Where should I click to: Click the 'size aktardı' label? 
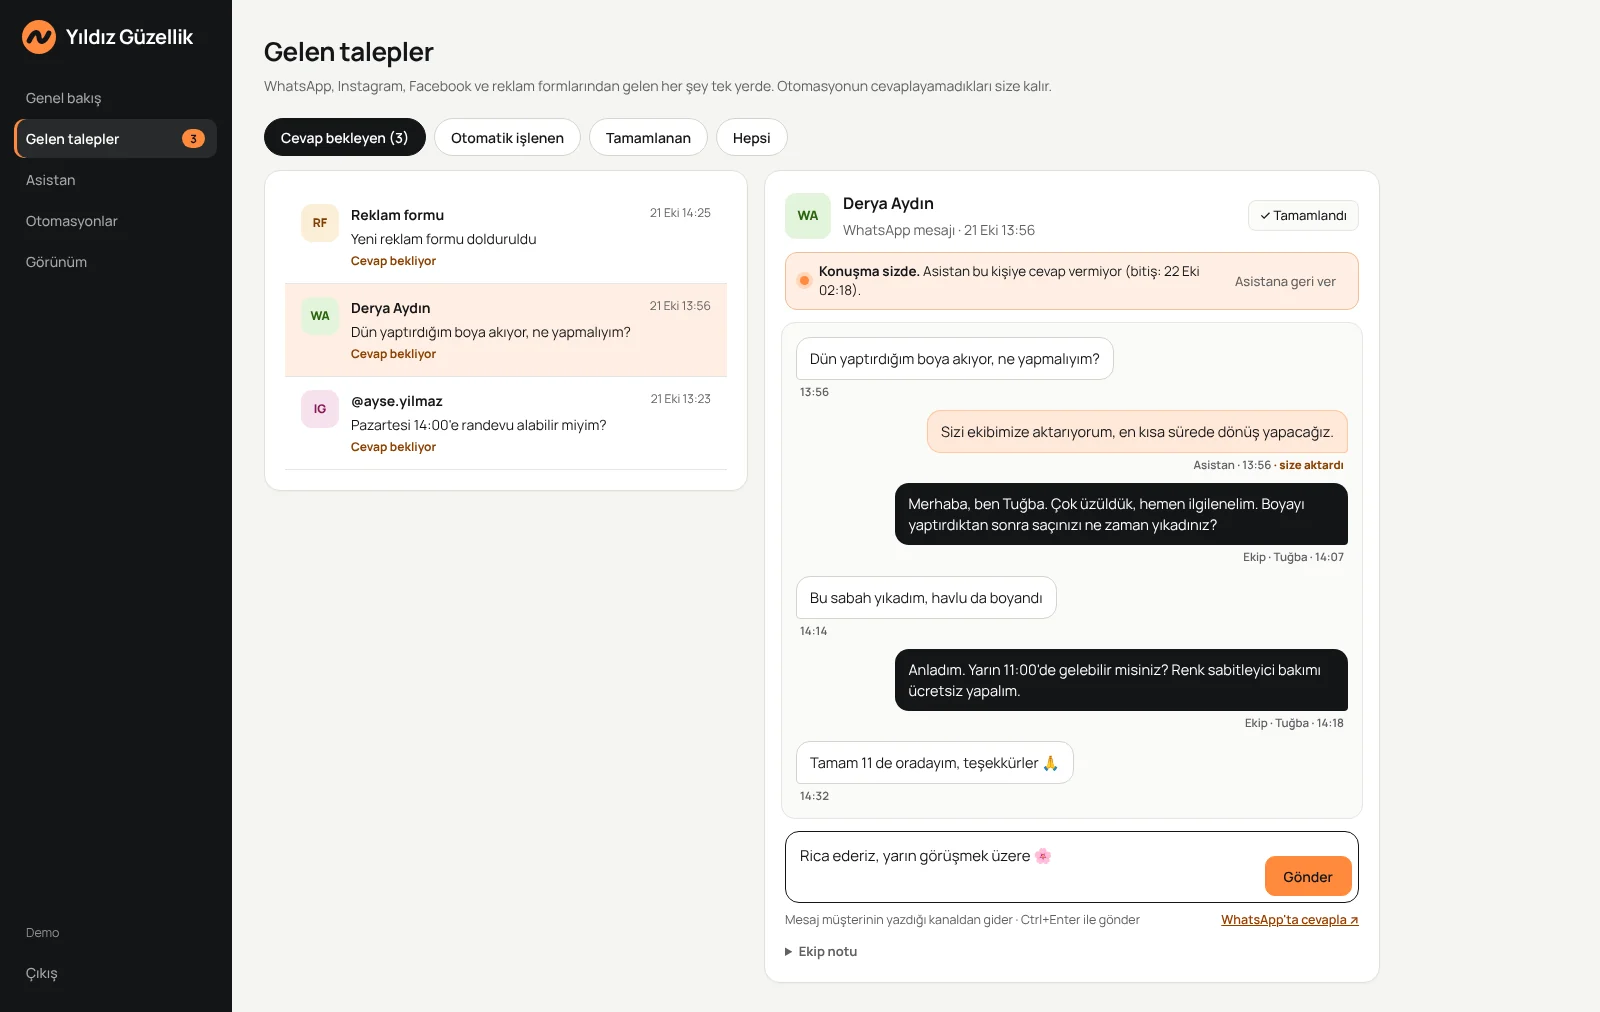click(x=1311, y=465)
